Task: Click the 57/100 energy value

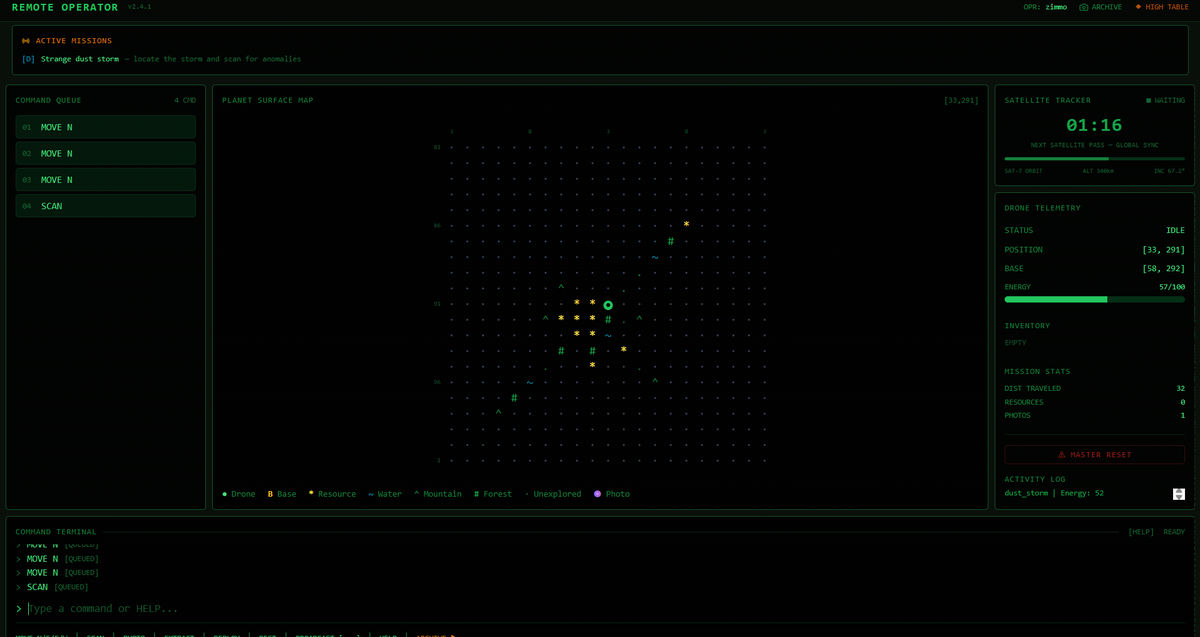Action: 1172,287
